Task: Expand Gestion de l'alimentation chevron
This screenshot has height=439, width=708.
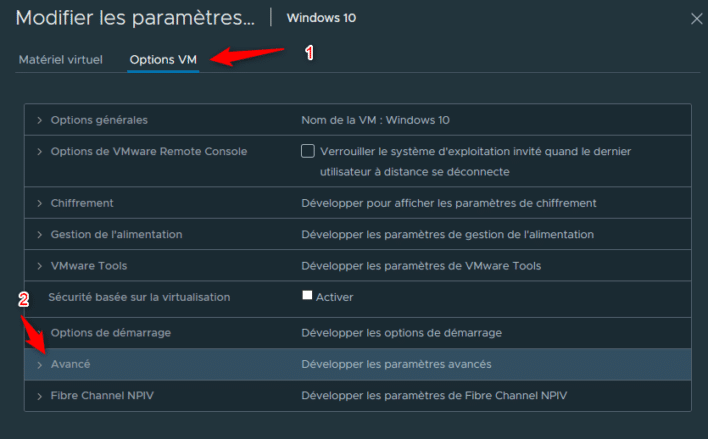Action: [40, 234]
